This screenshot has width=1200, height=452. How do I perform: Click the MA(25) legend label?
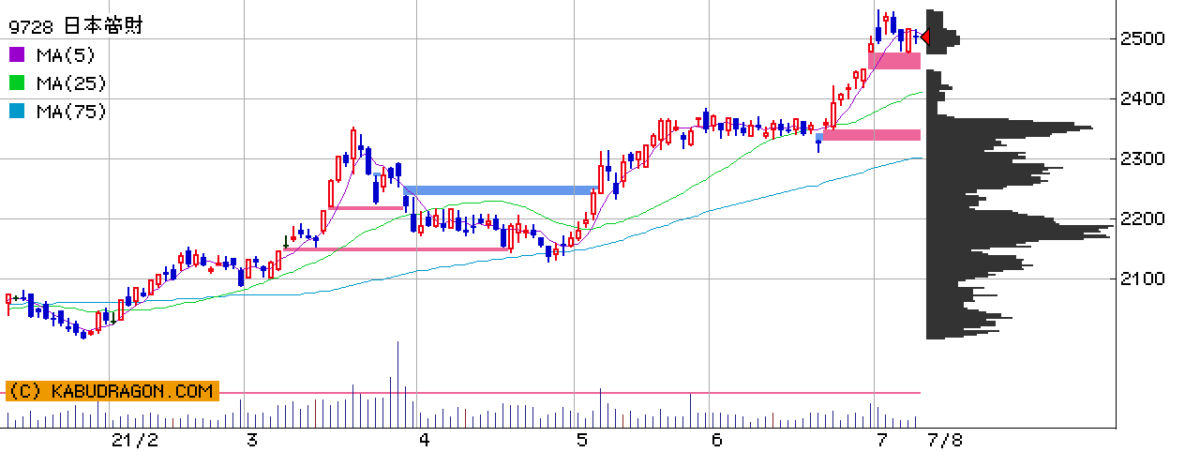coord(70,83)
